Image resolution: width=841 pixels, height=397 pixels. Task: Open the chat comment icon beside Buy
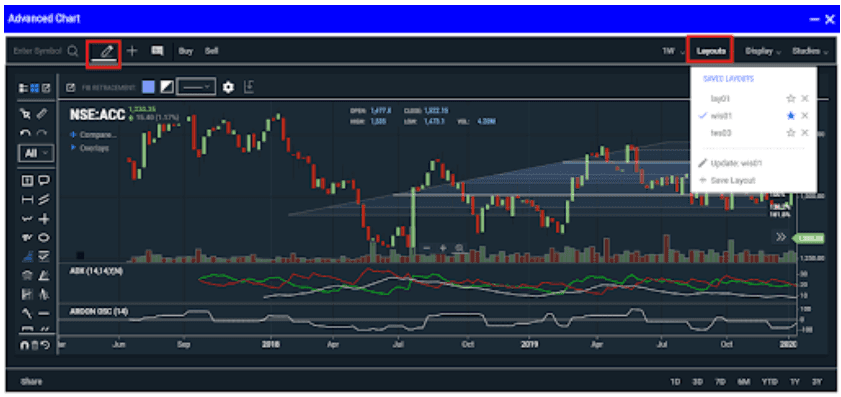[157, 51]
